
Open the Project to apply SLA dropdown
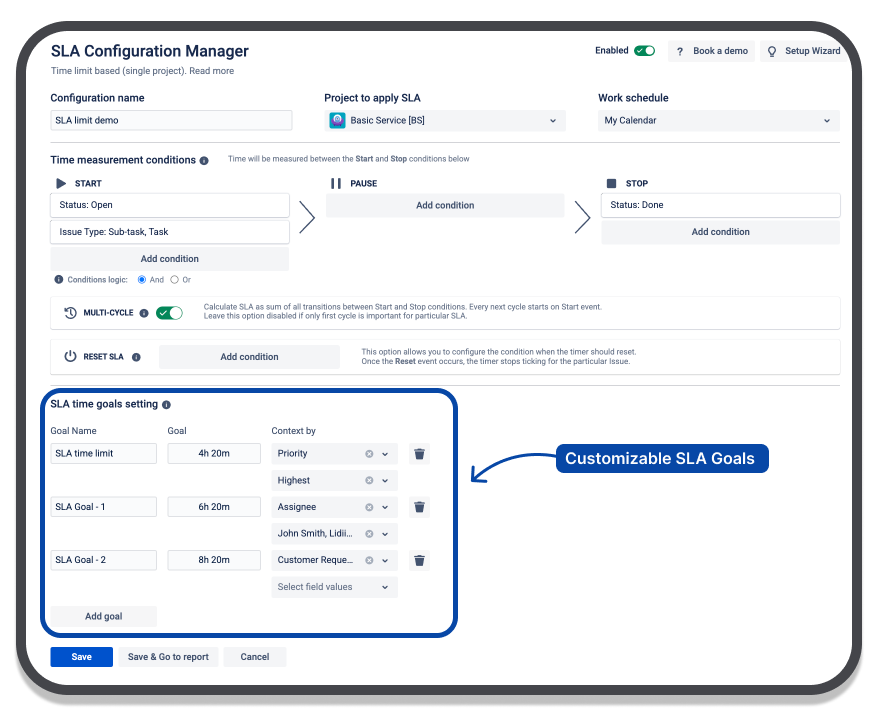pos(444,121)
